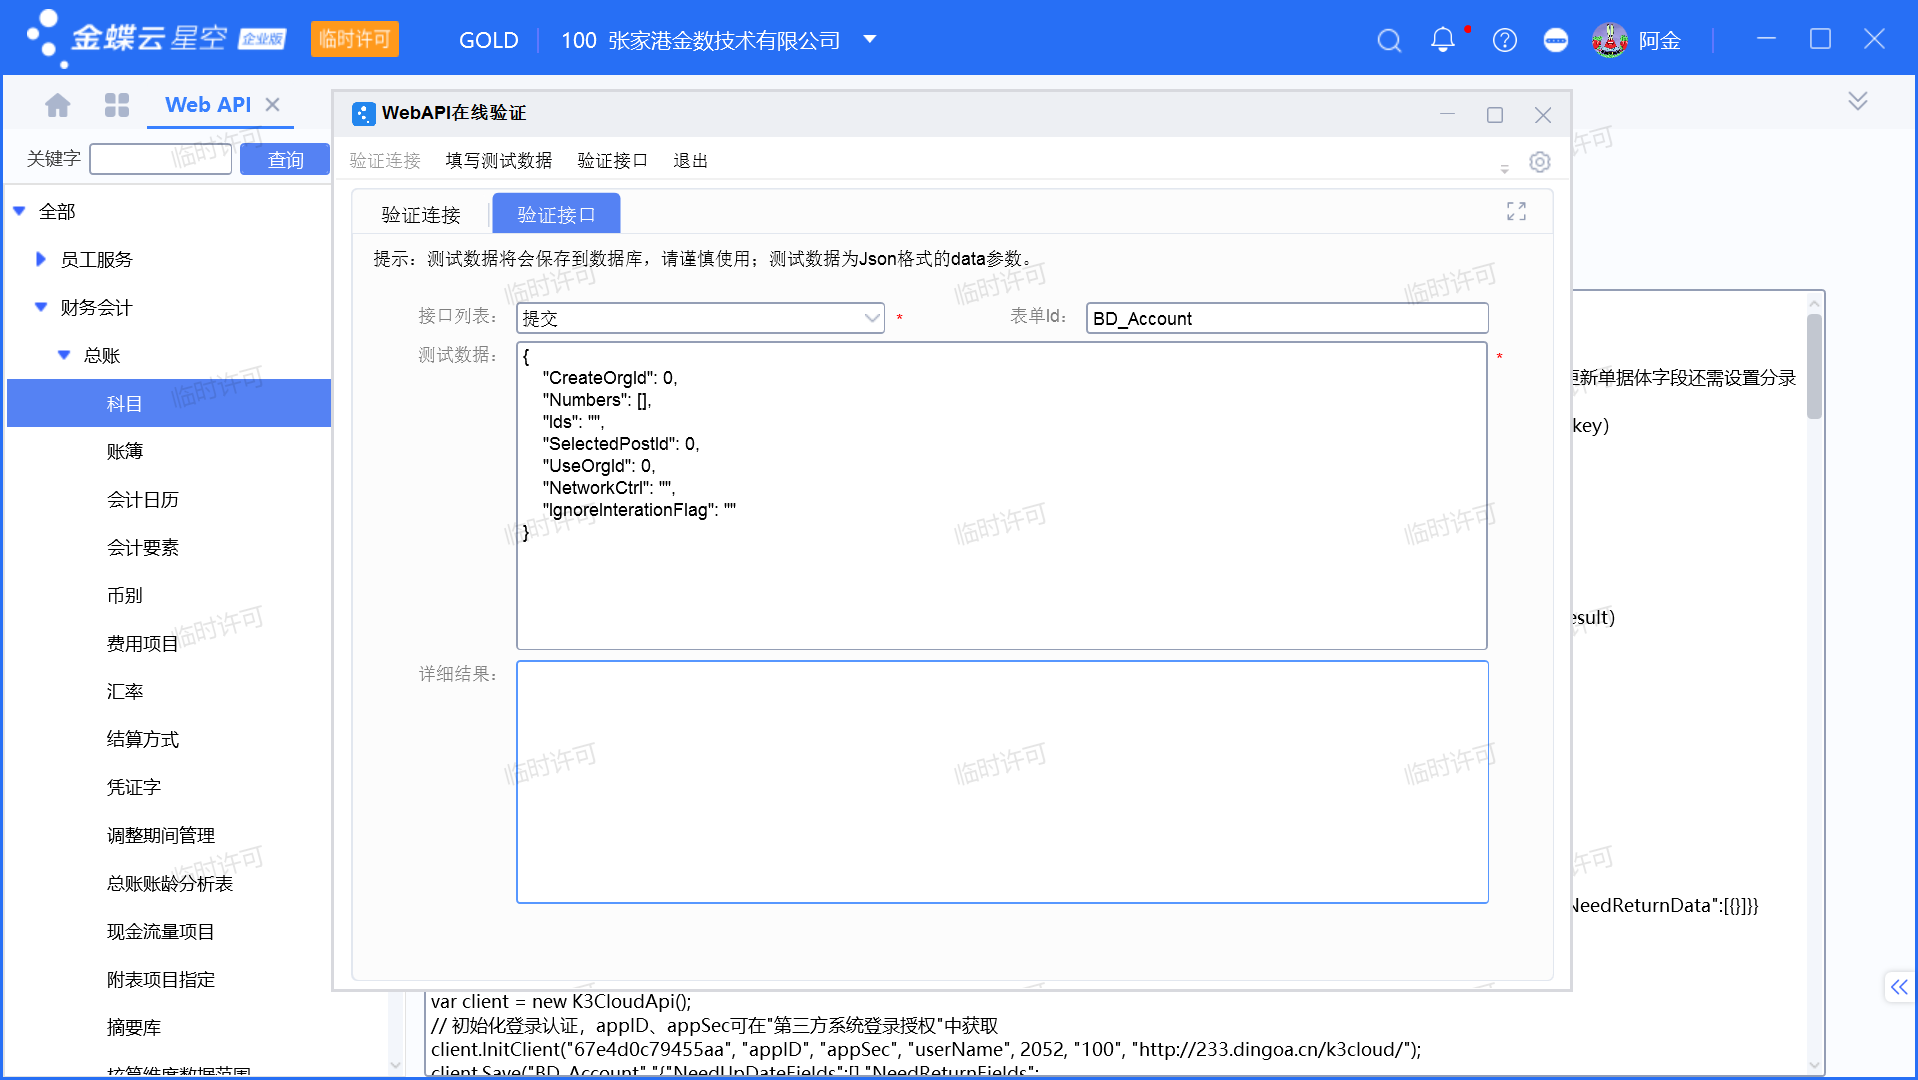This screenshot has height=1080, width=1918.
Task: Expand the 员工服务 tree node
Action: [x=41, y=259]
